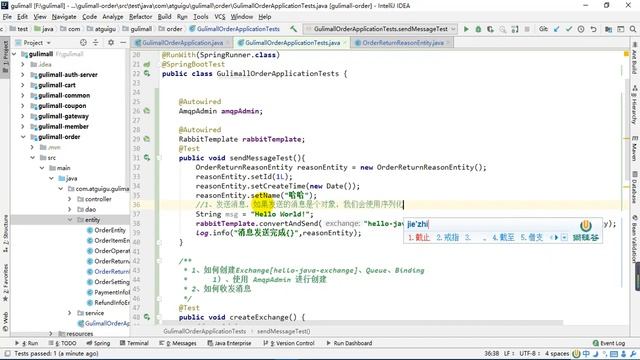Screen dimensions: 640x360
Task: Open the VCS menu
Action: [220, 17]
